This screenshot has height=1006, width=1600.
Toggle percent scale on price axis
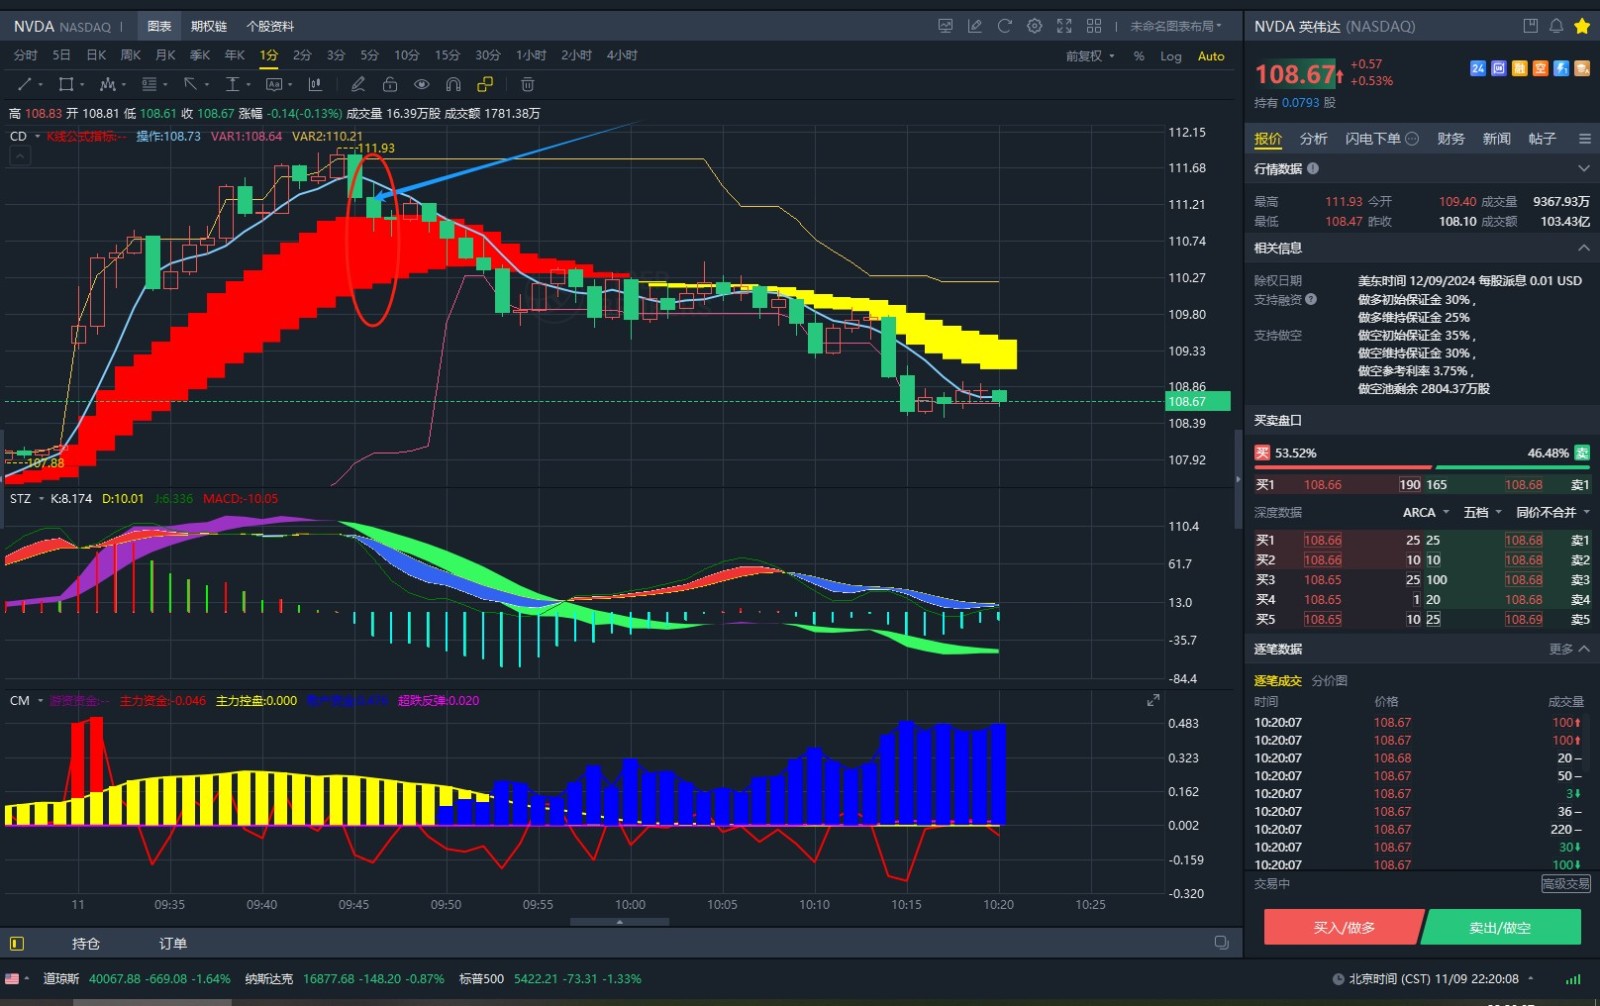pos(1139,56)
